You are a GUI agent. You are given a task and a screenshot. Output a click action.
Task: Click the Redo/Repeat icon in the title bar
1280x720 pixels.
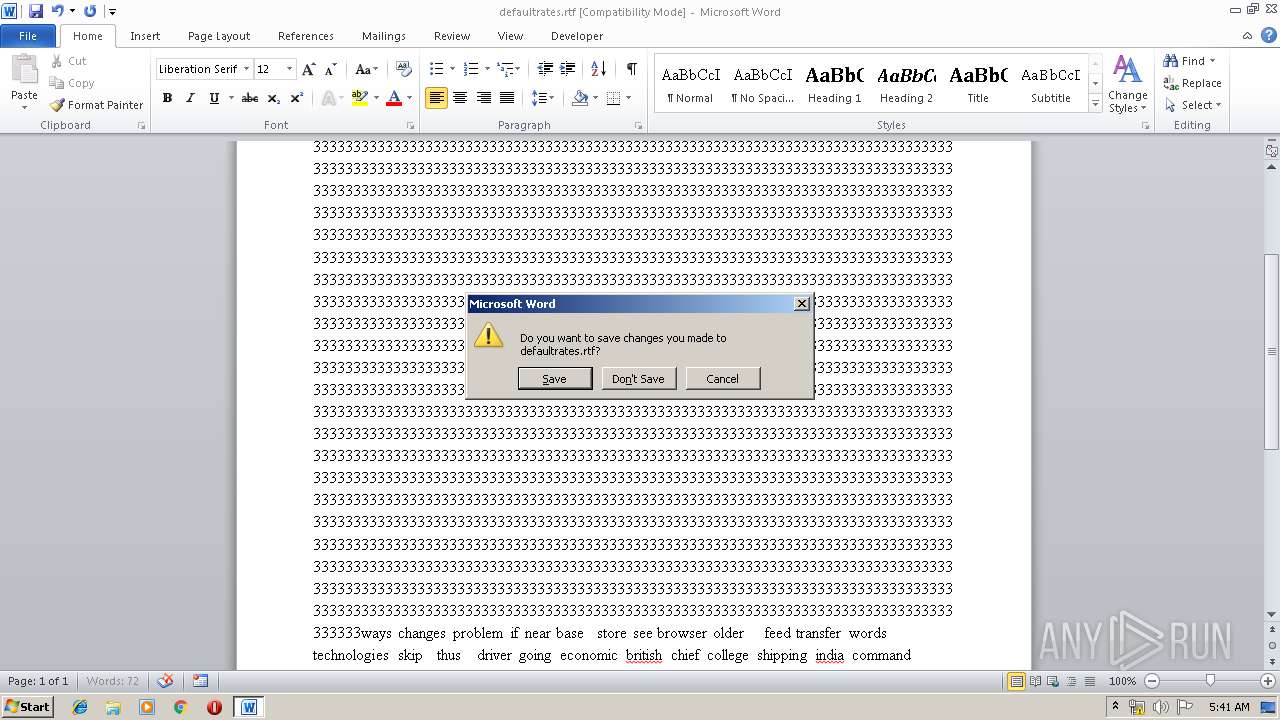(90, 11)
